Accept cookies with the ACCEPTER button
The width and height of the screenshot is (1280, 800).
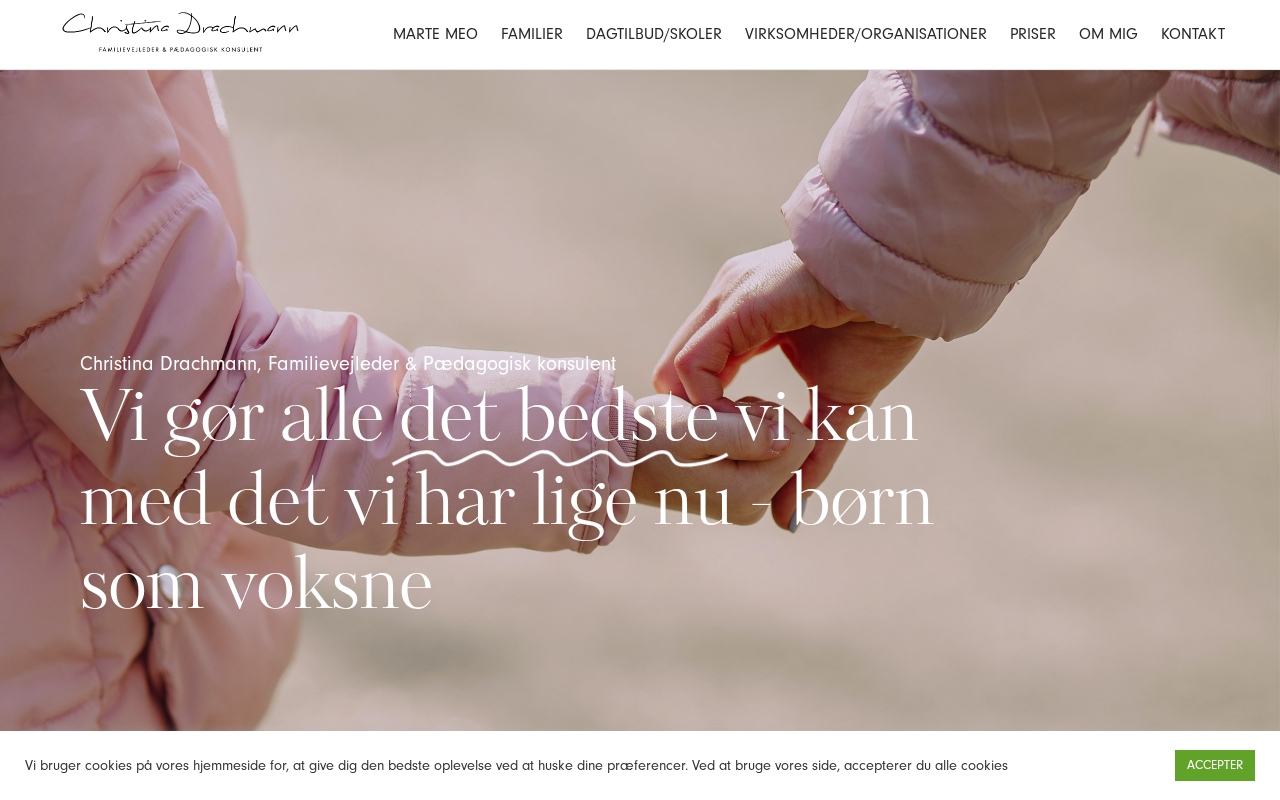click(1215, 765)
